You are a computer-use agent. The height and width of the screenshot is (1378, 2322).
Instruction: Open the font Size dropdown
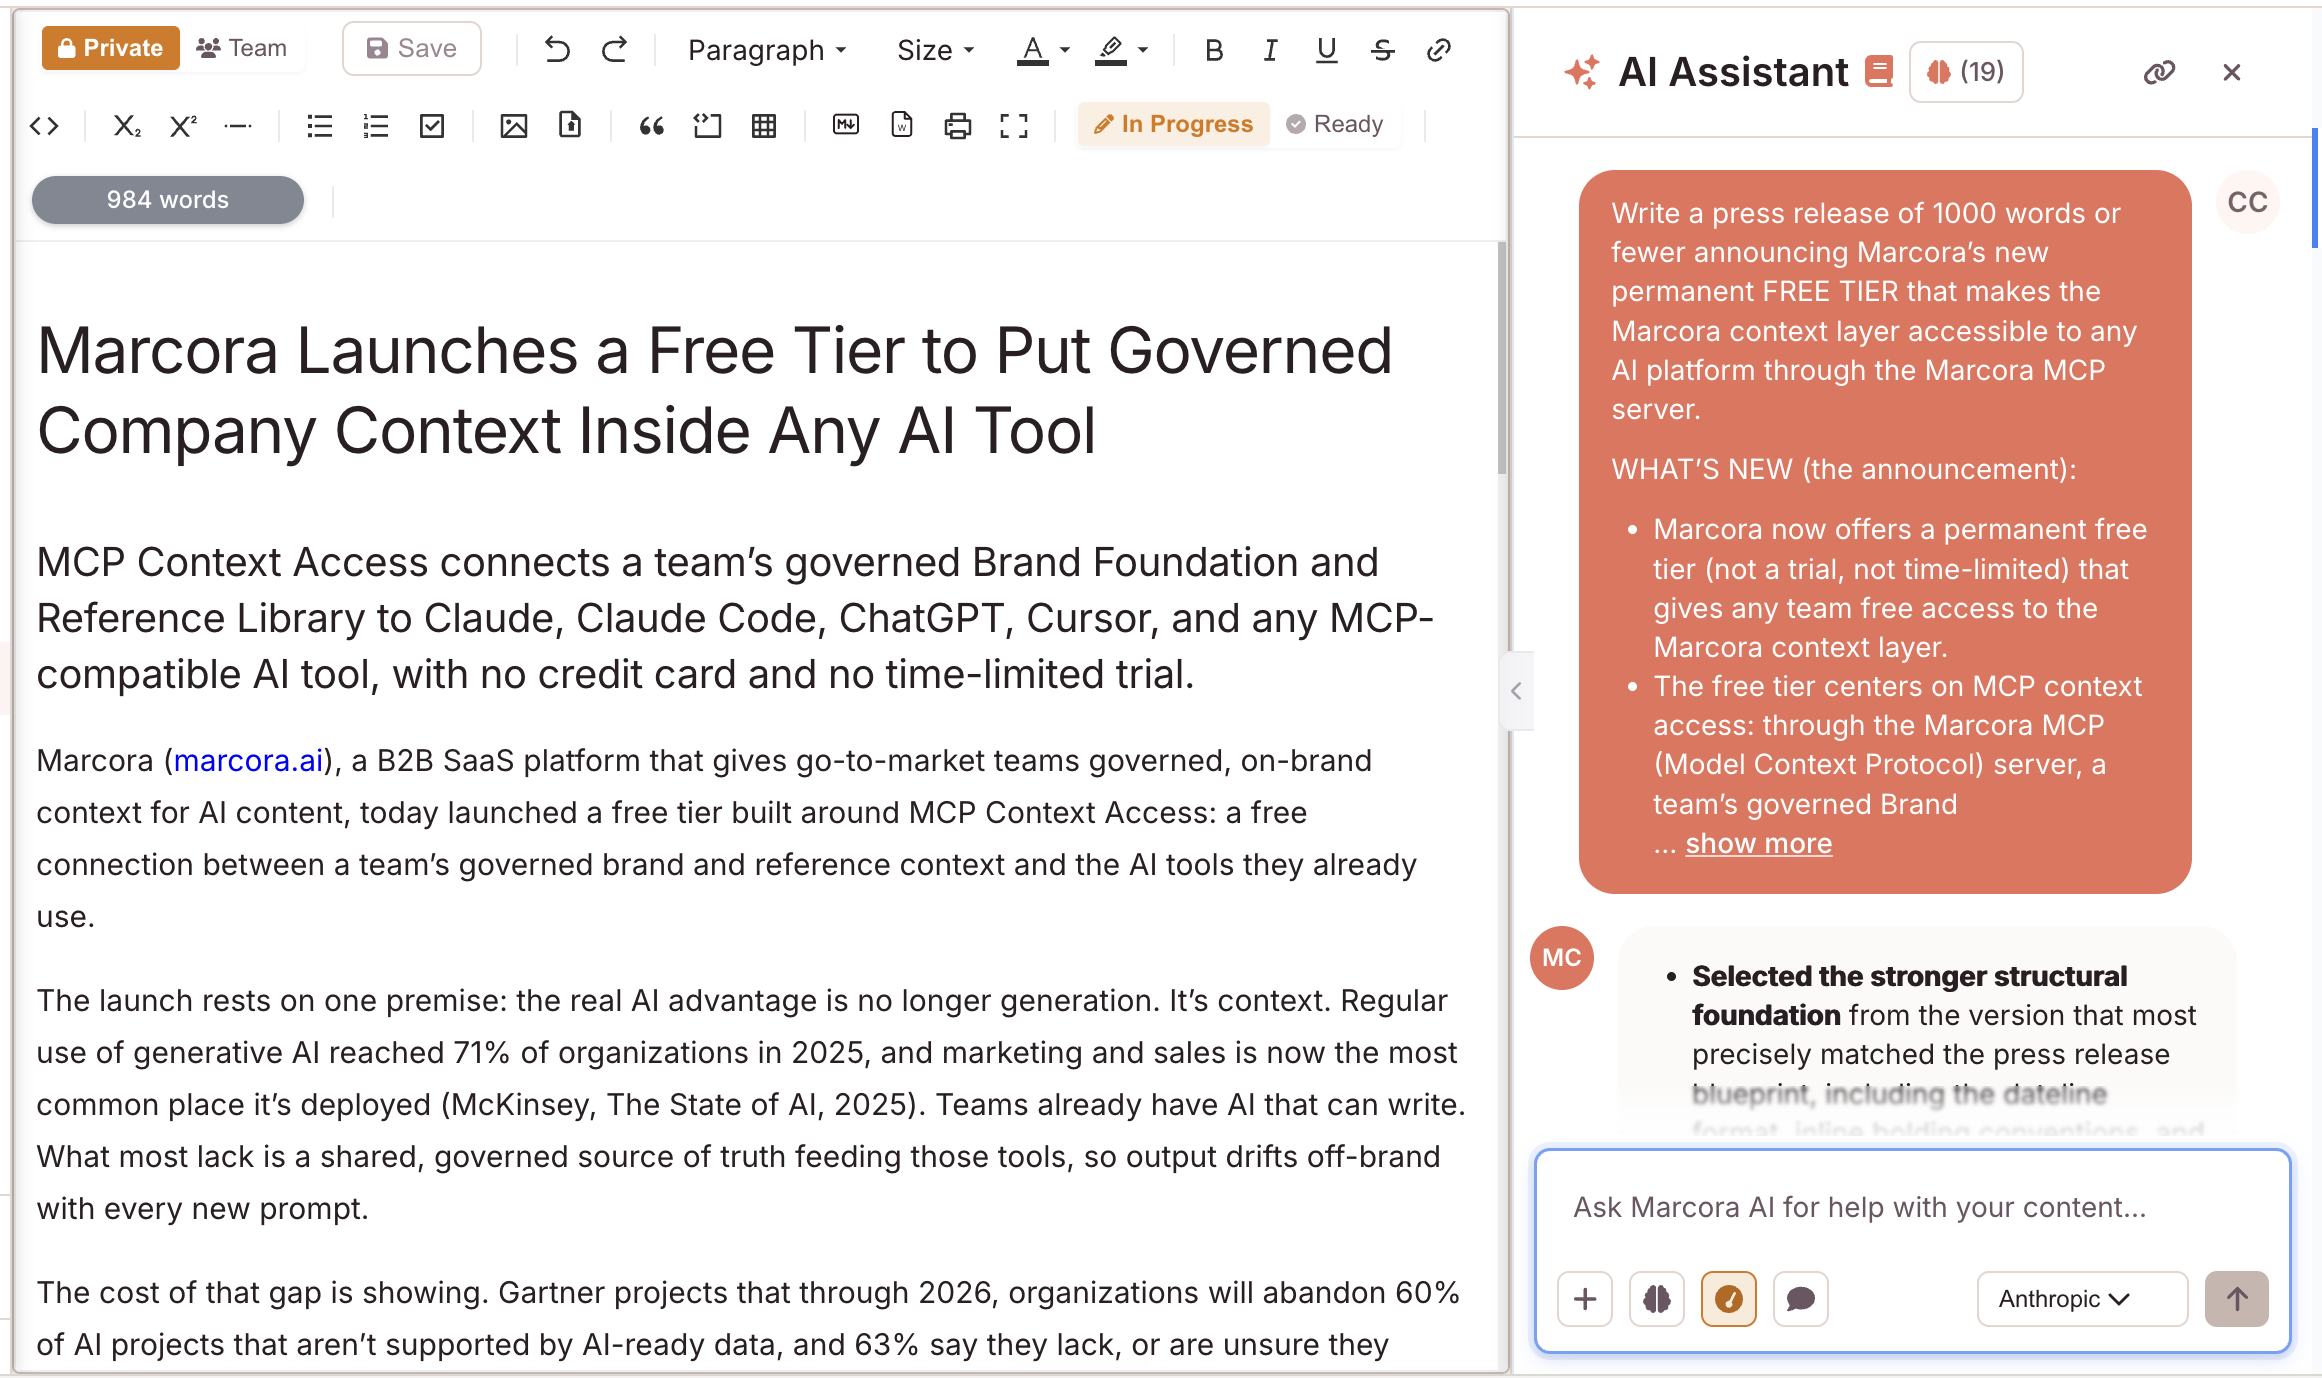click(935, 49)
